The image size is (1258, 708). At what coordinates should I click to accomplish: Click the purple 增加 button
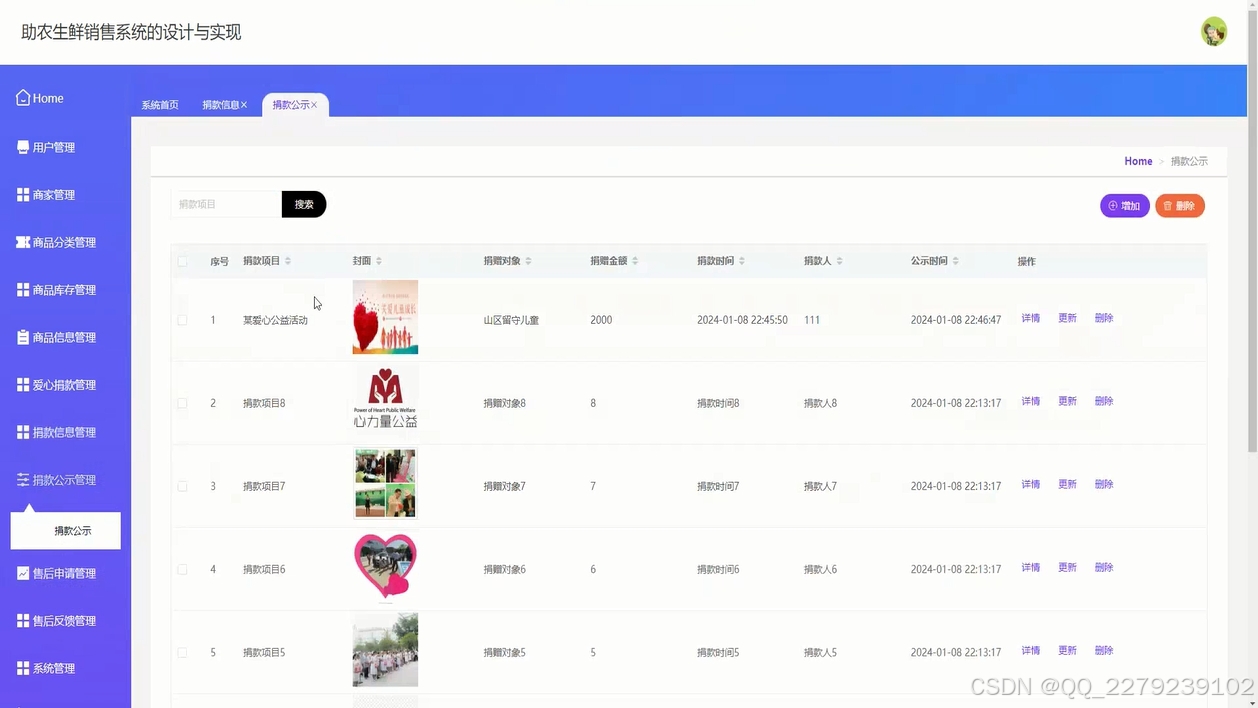click(1125, 206)
